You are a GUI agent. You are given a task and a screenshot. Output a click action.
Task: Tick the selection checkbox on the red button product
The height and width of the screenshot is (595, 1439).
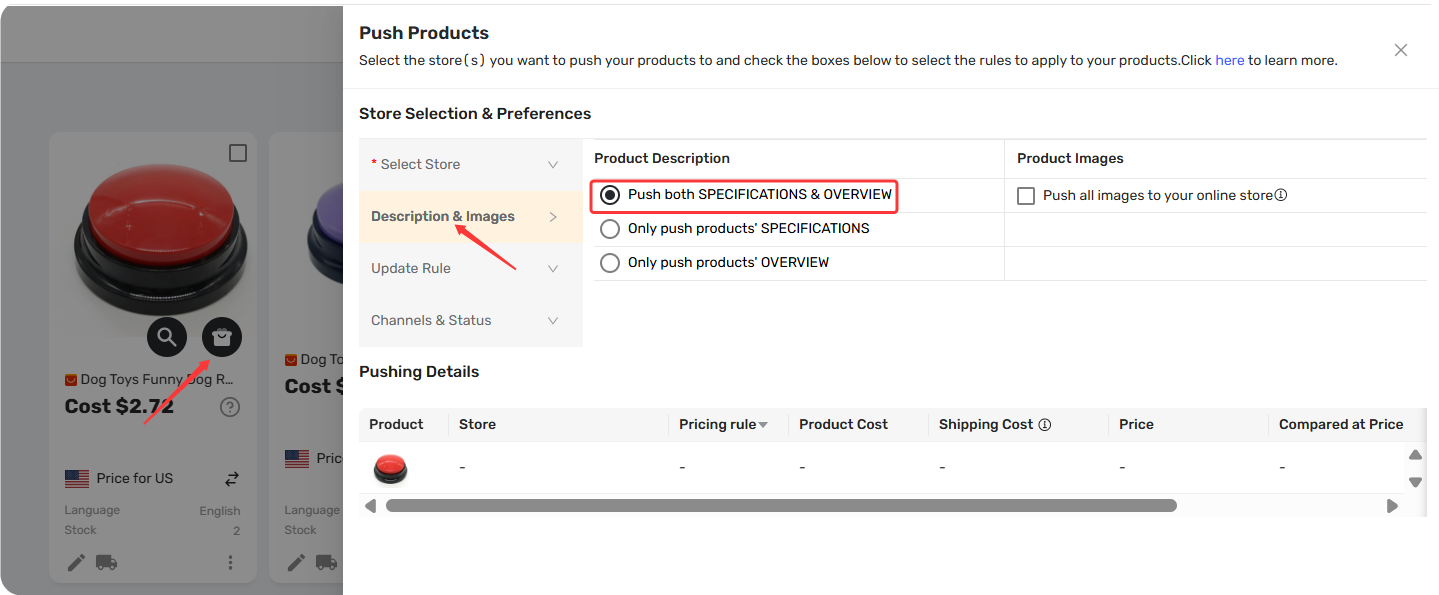238,153
